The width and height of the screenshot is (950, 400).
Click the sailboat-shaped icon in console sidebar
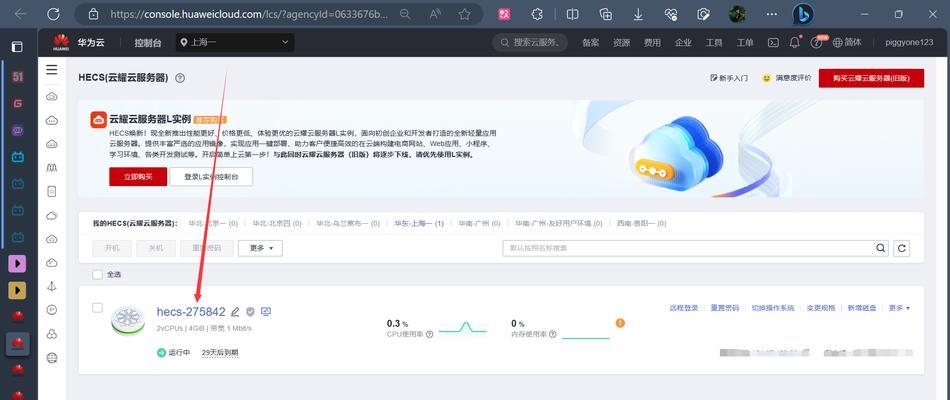pyautogui.click(x=52, y=287)
